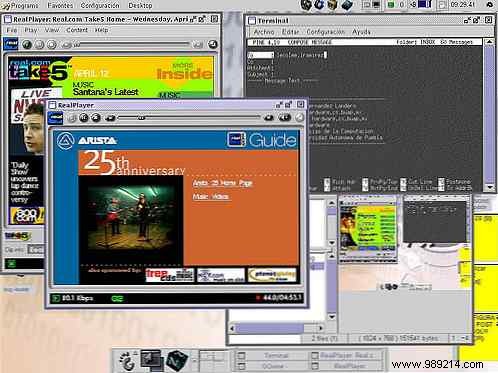Click the green status icon left of the Kbps readout
498x373 pixels.
coord(55,298)
